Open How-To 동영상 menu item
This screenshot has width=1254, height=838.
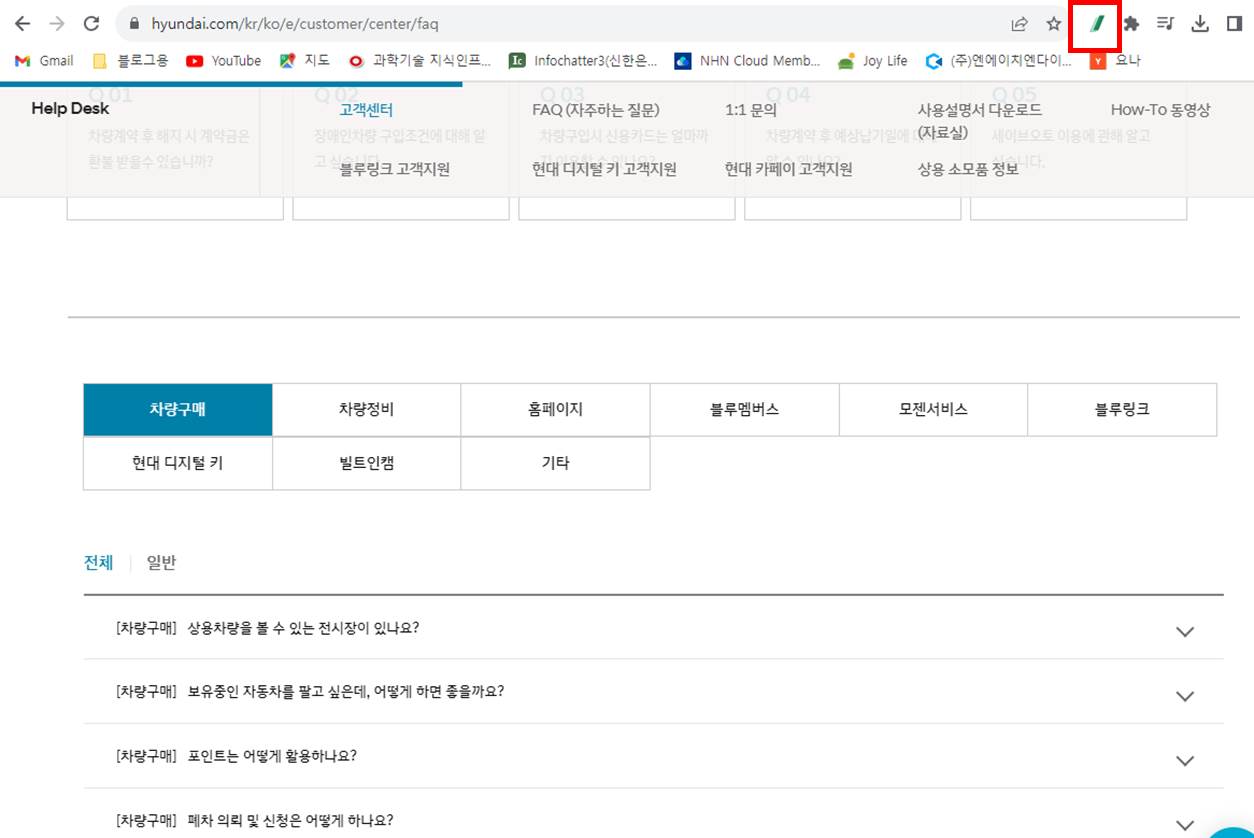pyautogui.click(x=1160, y=110)
